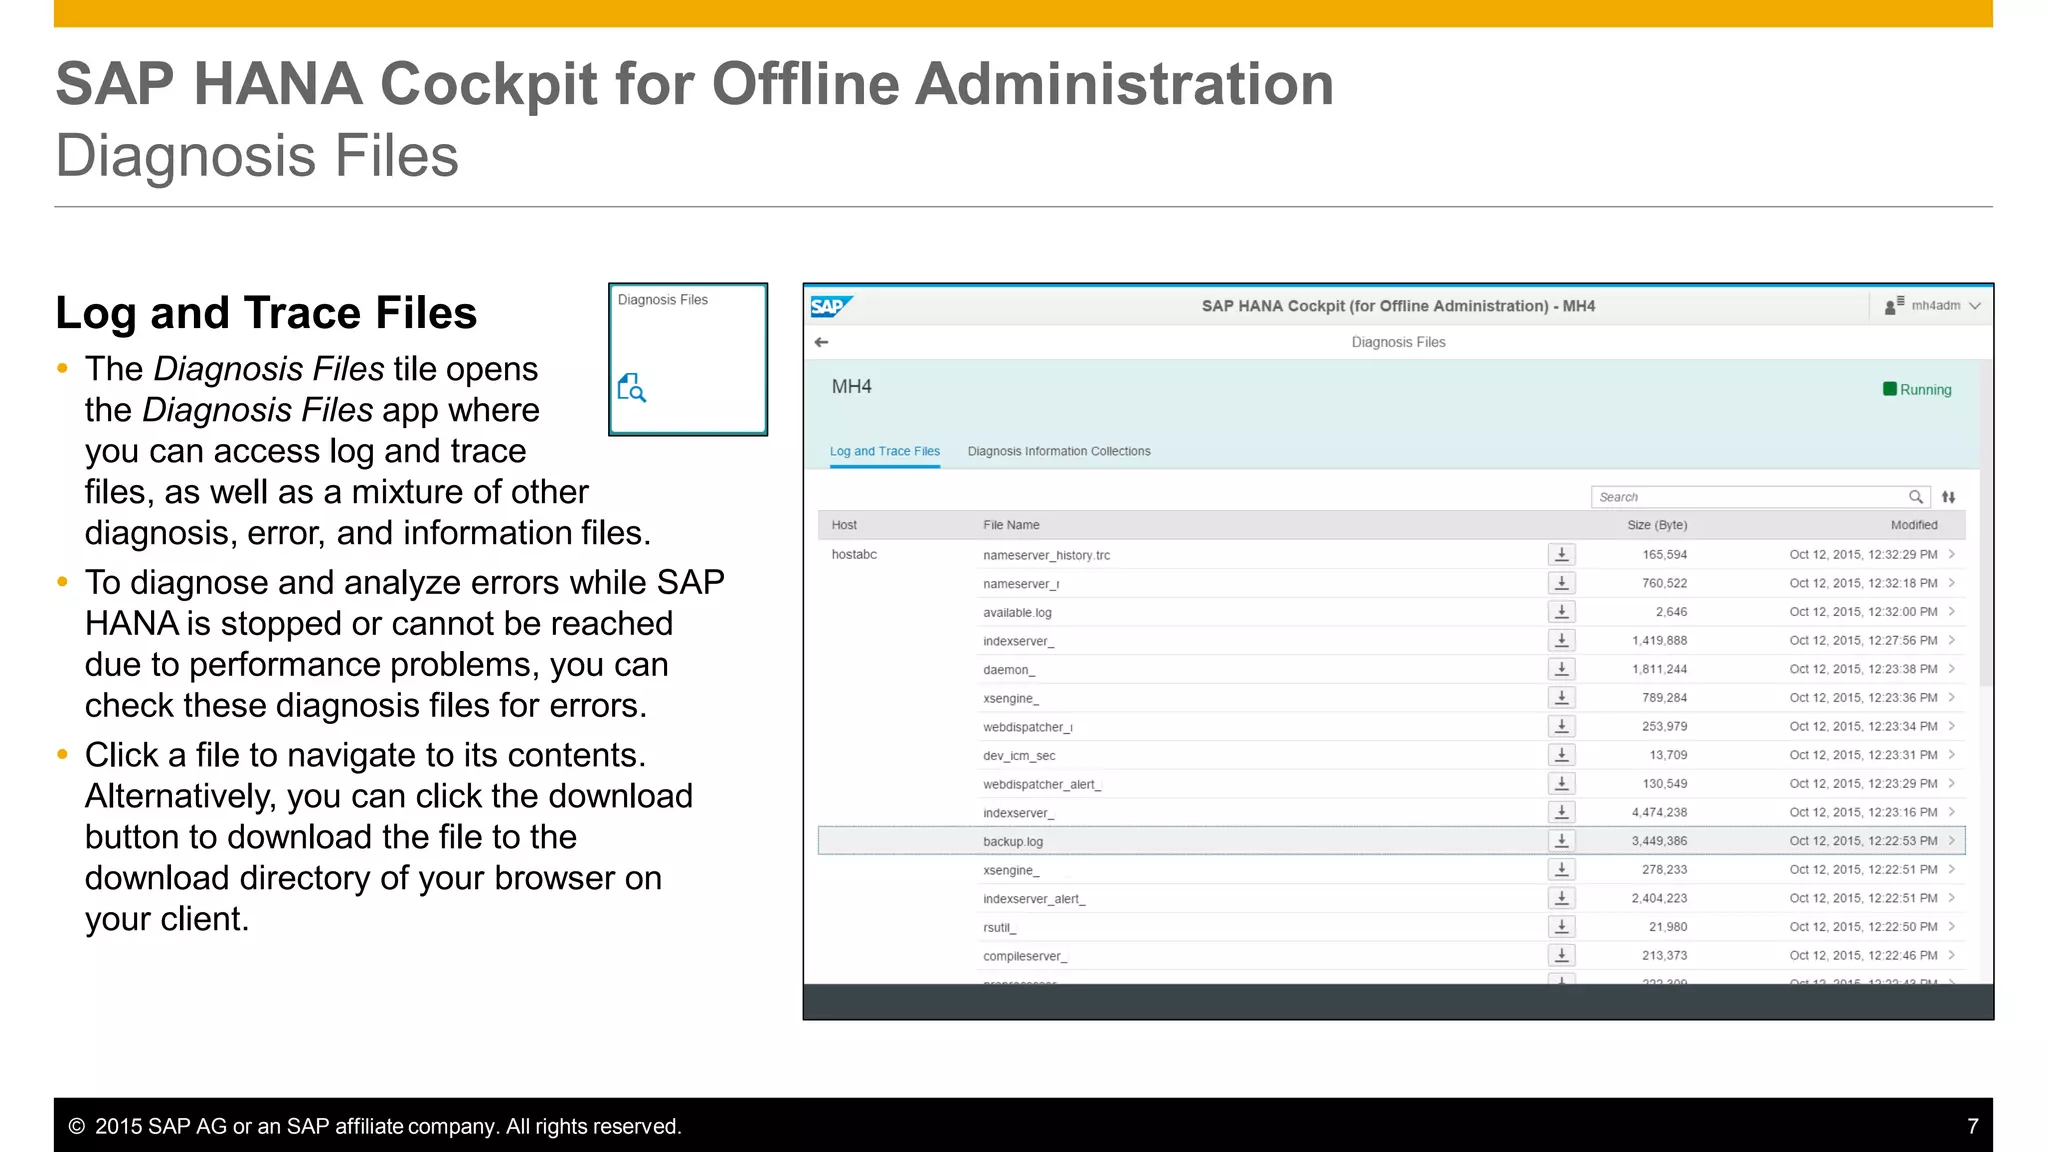Select the hostabc host cell
The height and width of the screenshot is (1152, 2048).
854,554
